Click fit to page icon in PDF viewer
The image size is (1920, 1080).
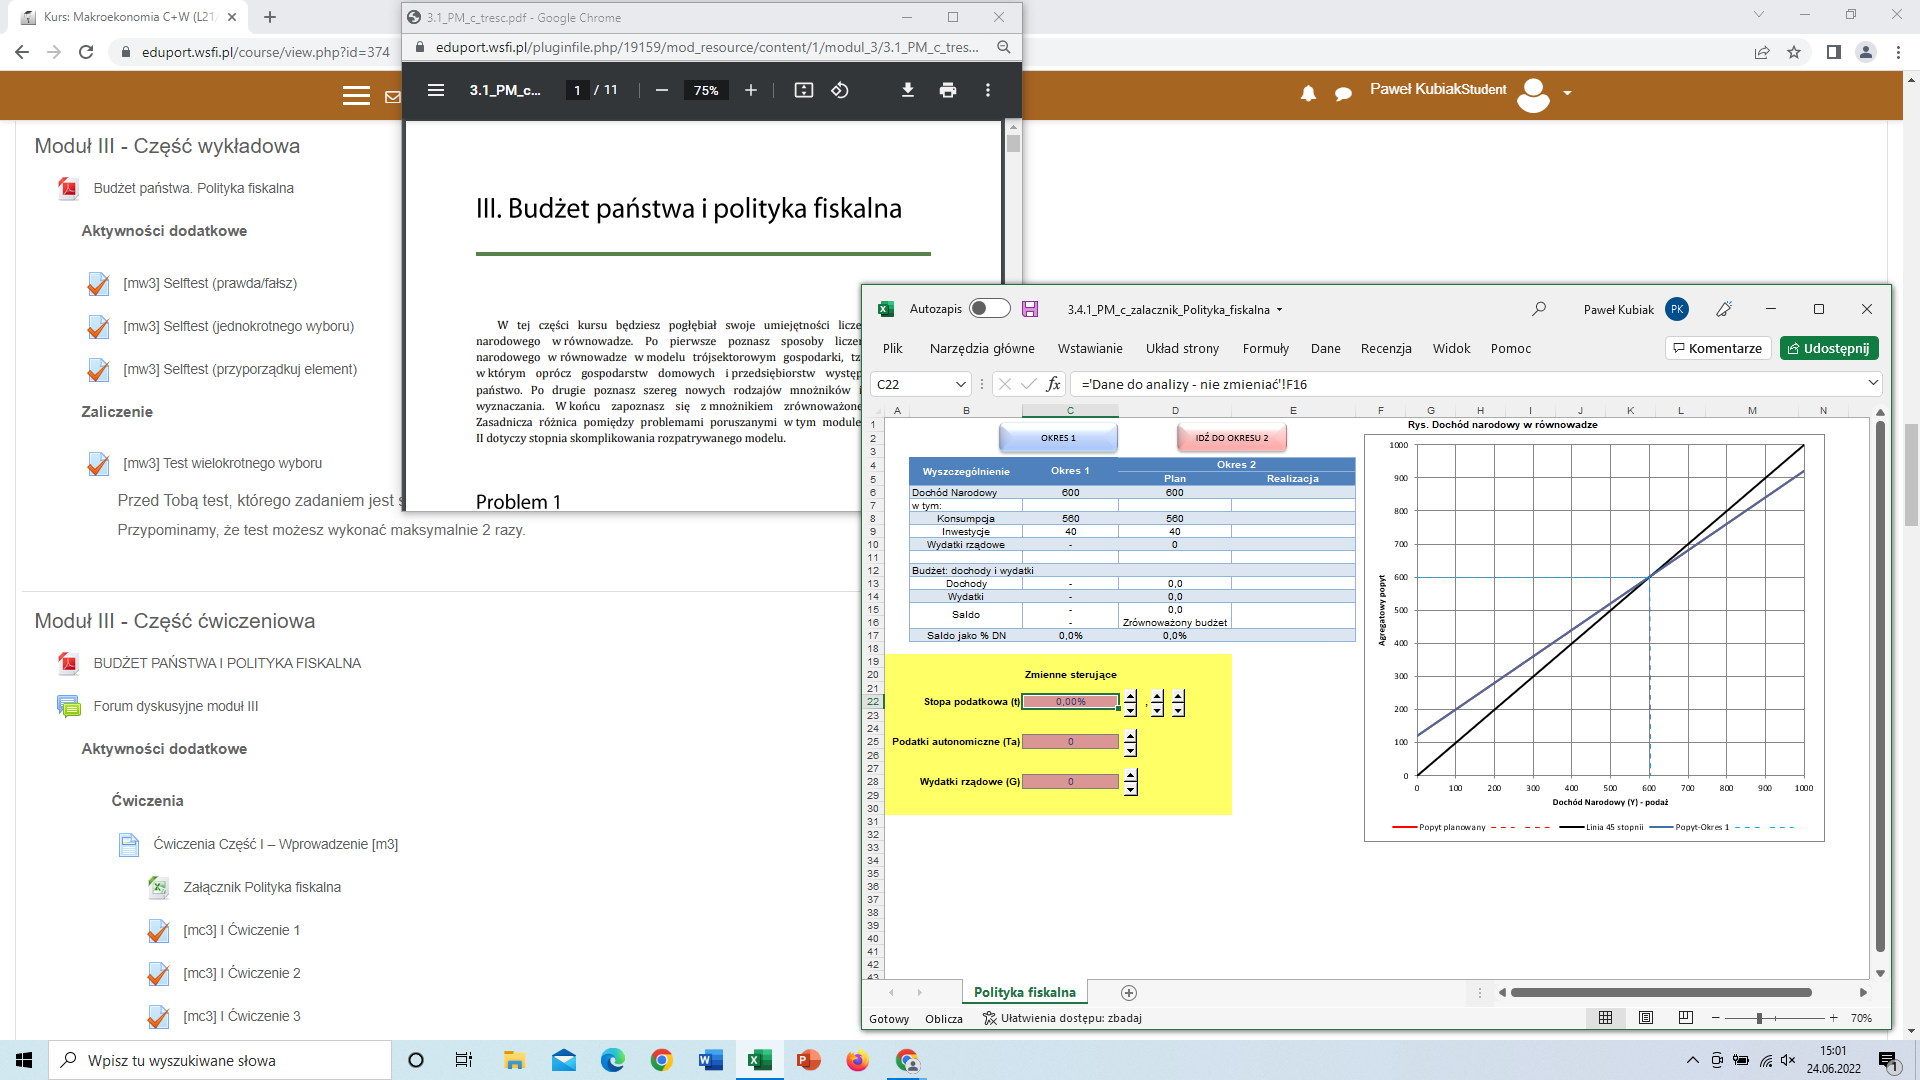click(x=803, y=90)
